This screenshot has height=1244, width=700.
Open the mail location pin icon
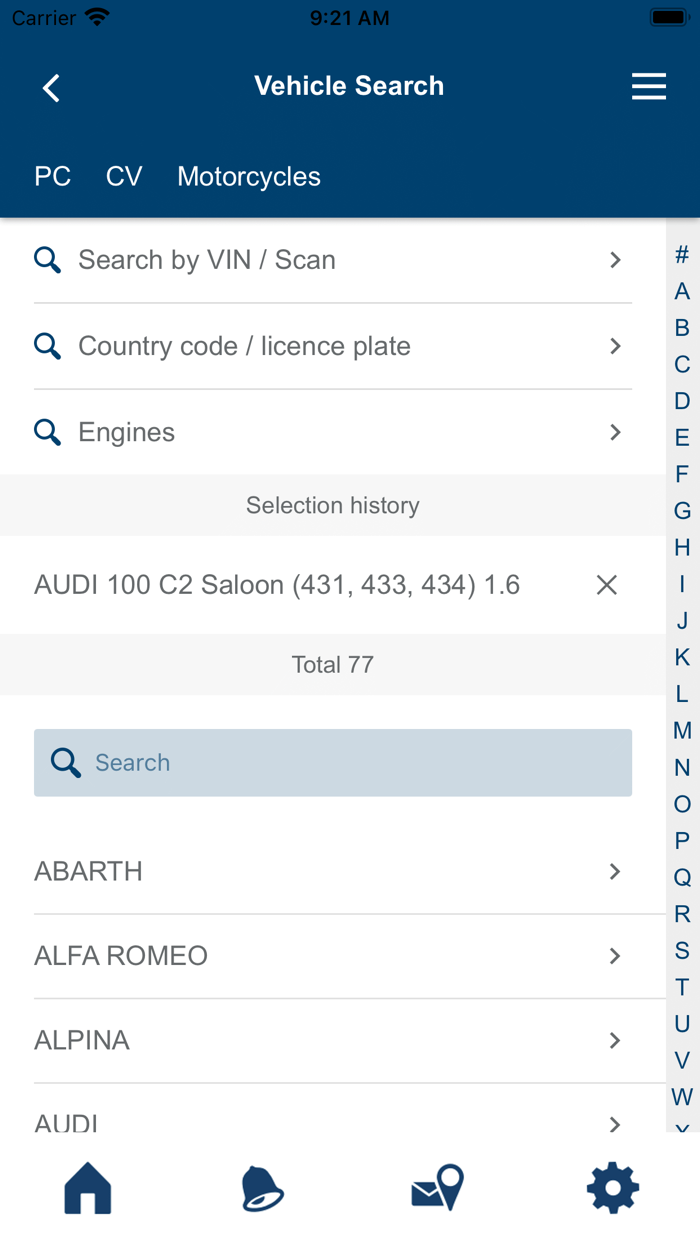(x=437, y=1189)
